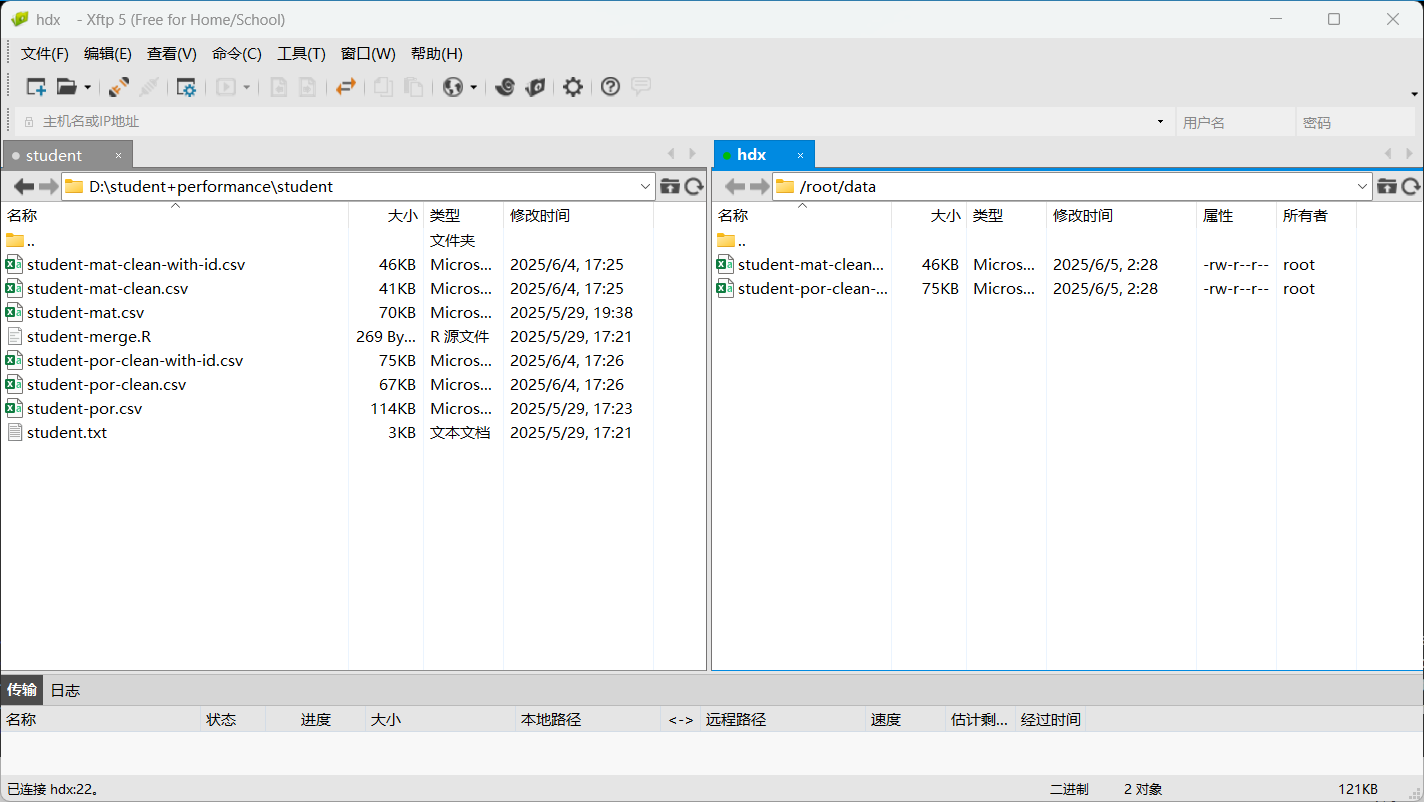The height and width of the screenshot is (802, 1424).
Task: Switch to the student session tab
Action: click(55, 154)
